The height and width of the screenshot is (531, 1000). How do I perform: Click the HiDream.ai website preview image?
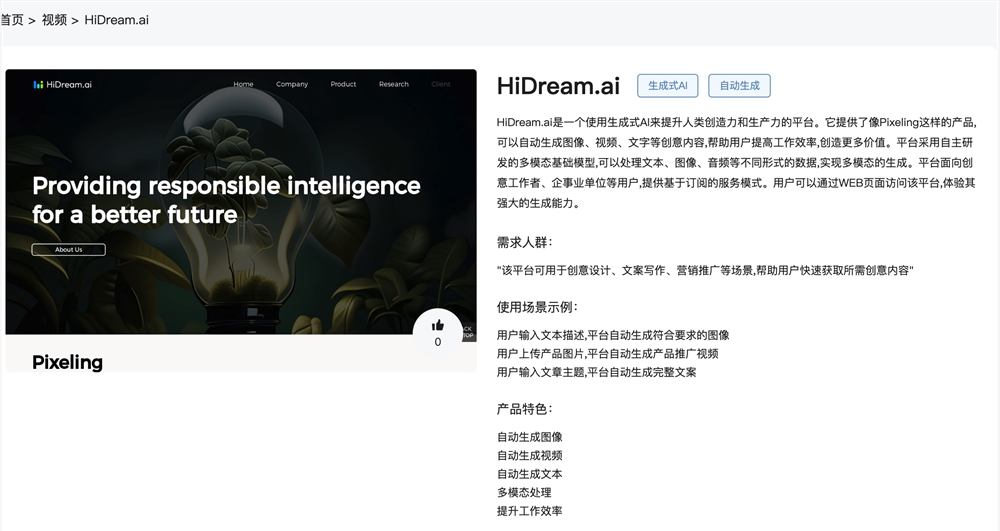click(x=241, y=220)
